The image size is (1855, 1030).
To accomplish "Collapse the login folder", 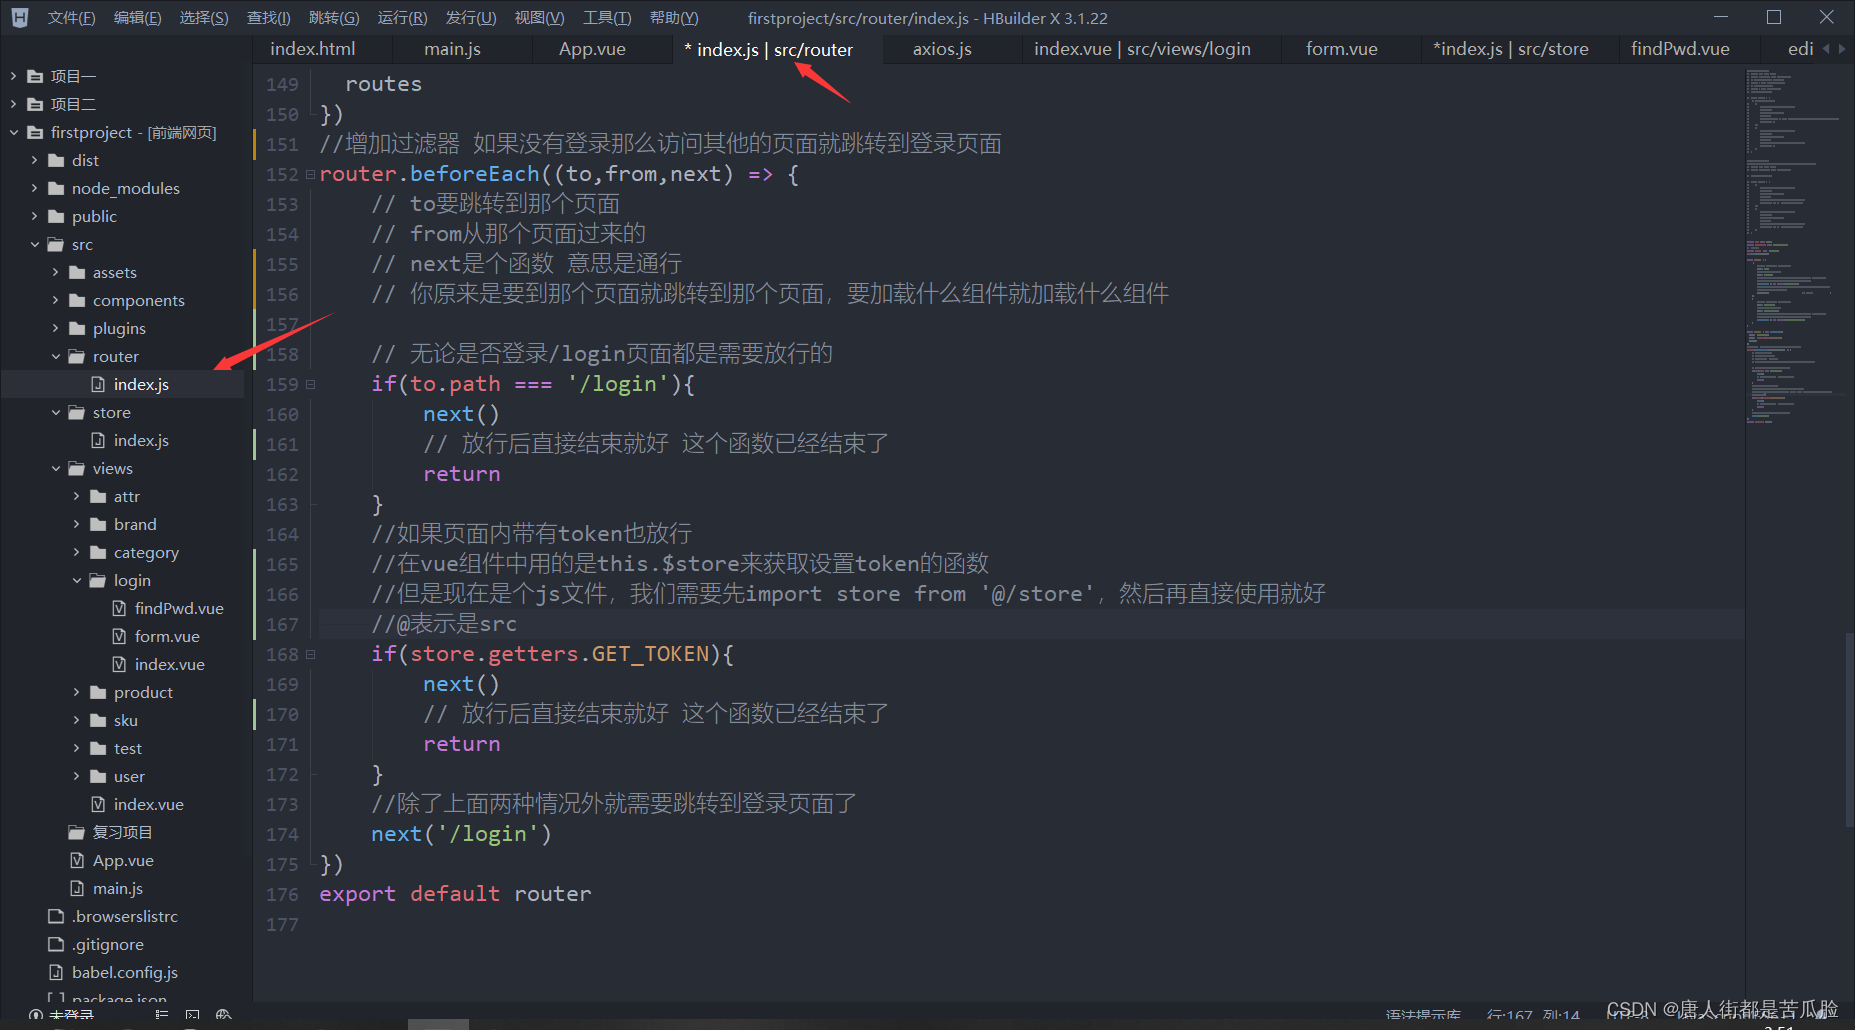I will pos(76,580).
